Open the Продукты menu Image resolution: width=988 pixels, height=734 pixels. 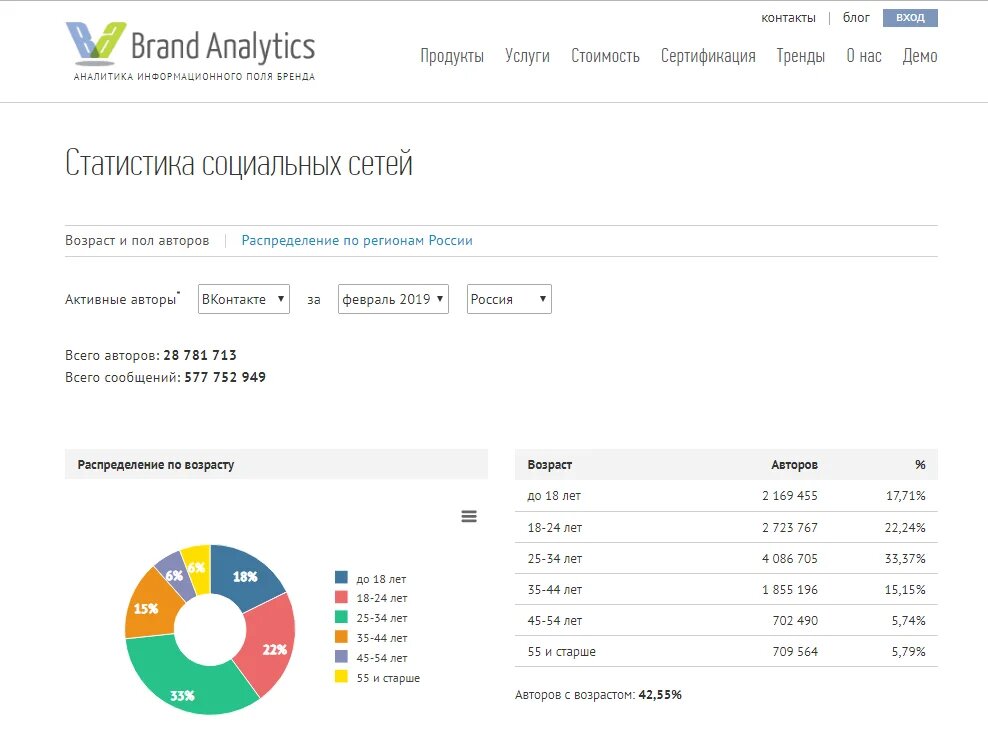click(452, 57)
